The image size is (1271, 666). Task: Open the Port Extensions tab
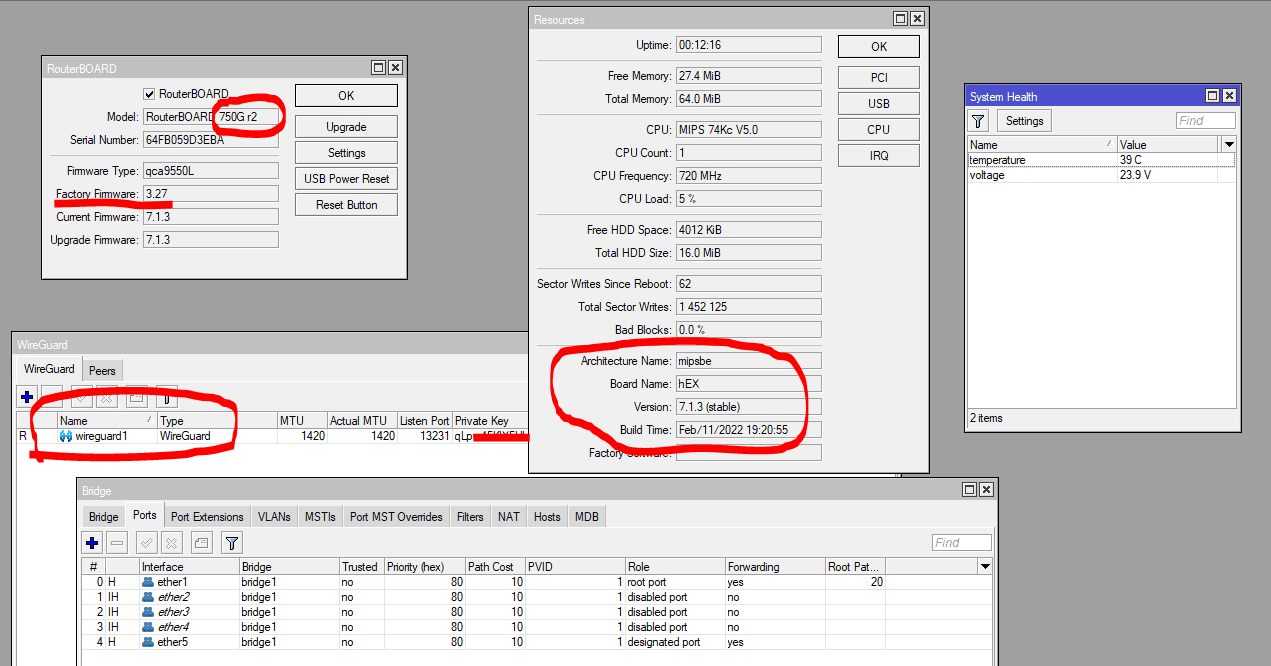coord(207,517)
